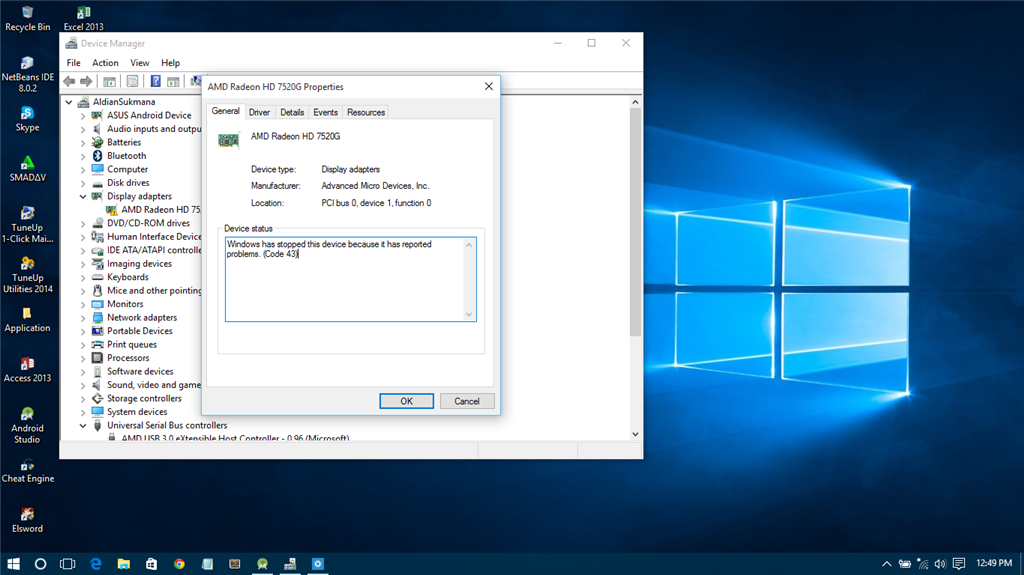
Task: Click OK in the Properties dialog
Action: point(406,401)
